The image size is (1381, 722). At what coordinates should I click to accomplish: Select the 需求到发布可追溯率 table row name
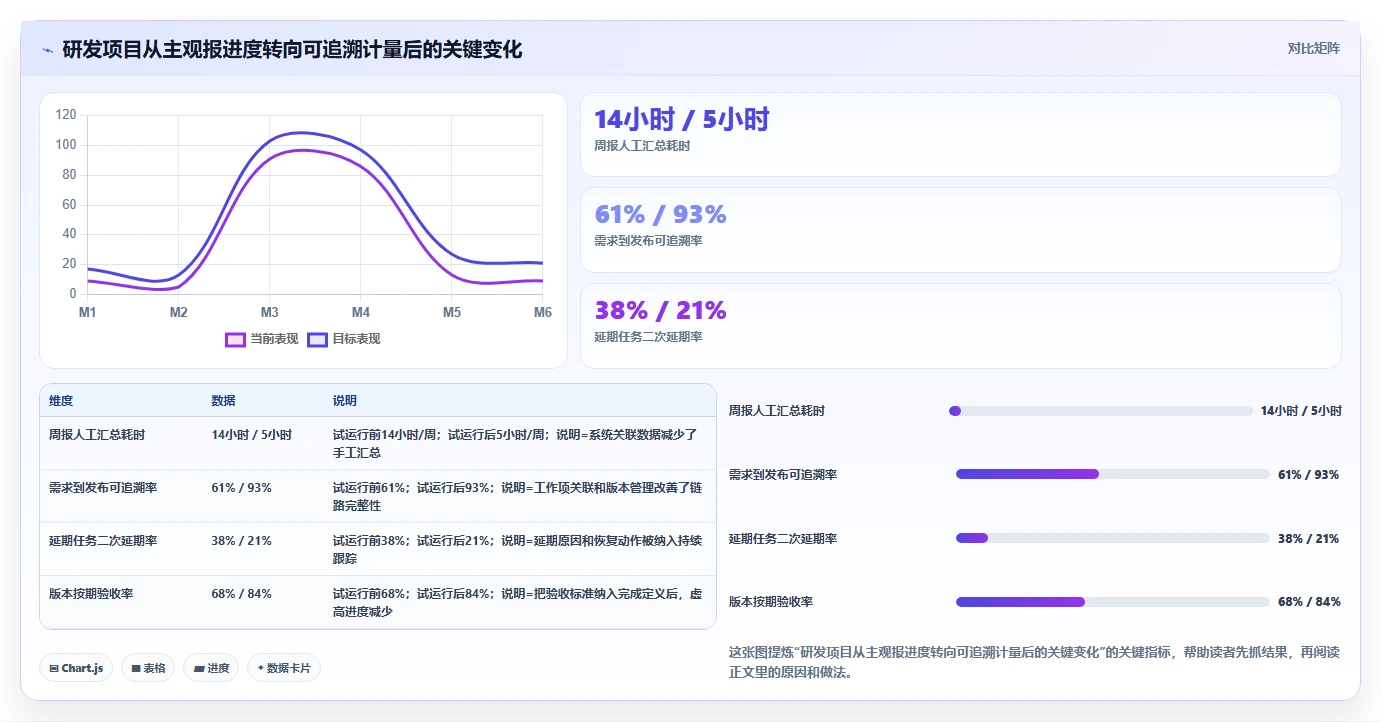pos(103,488)
